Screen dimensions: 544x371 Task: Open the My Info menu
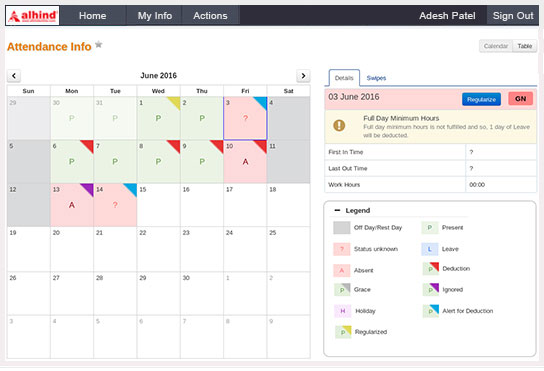pyautogui.click(x=155, y=16)
